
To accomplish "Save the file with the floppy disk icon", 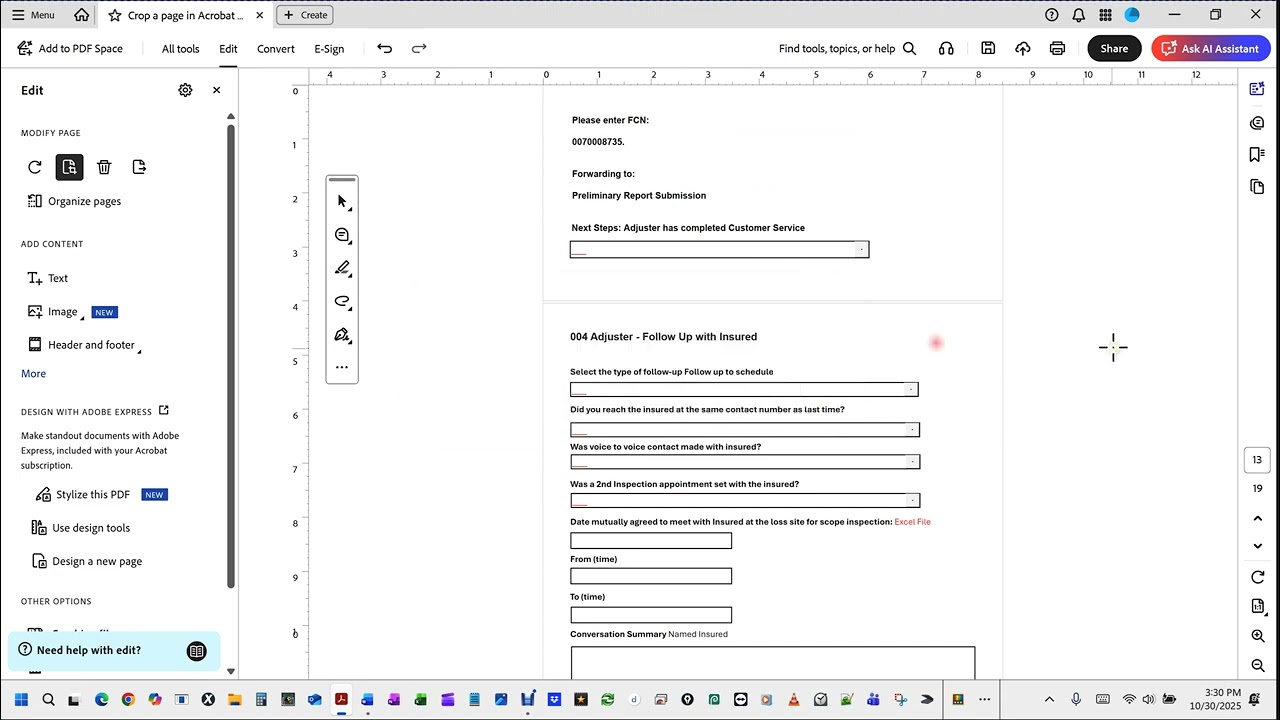I will (988, 48).
